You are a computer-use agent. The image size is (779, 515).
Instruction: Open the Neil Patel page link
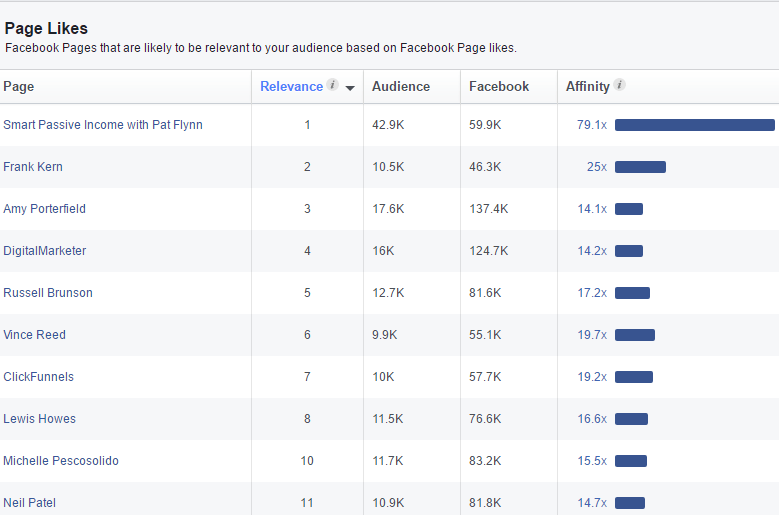tap(29, 503)
